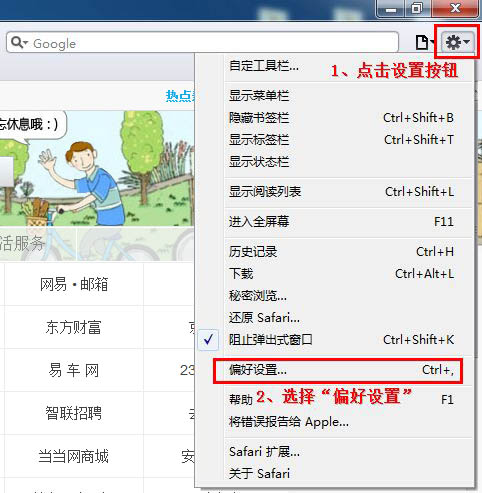Click the search magnifier dropdown icon

click(x=19, y=43)
